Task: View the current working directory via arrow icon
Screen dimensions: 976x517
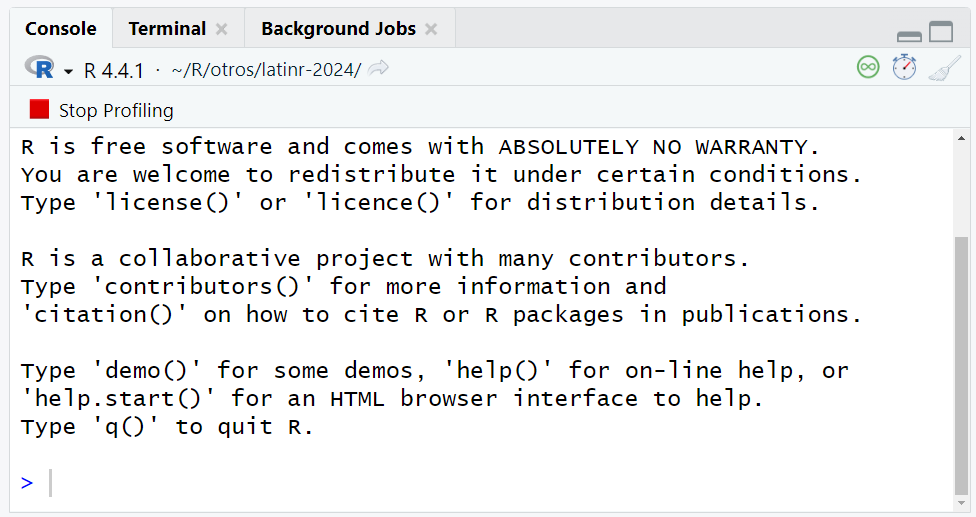Action: (378, 69)
